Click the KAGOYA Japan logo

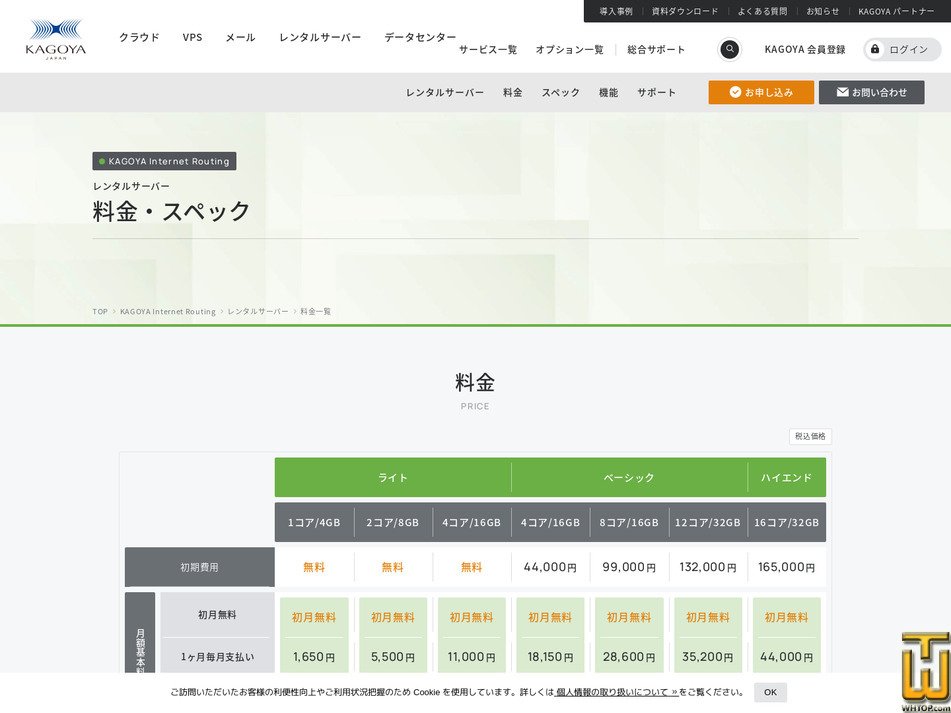click(56, 39)
